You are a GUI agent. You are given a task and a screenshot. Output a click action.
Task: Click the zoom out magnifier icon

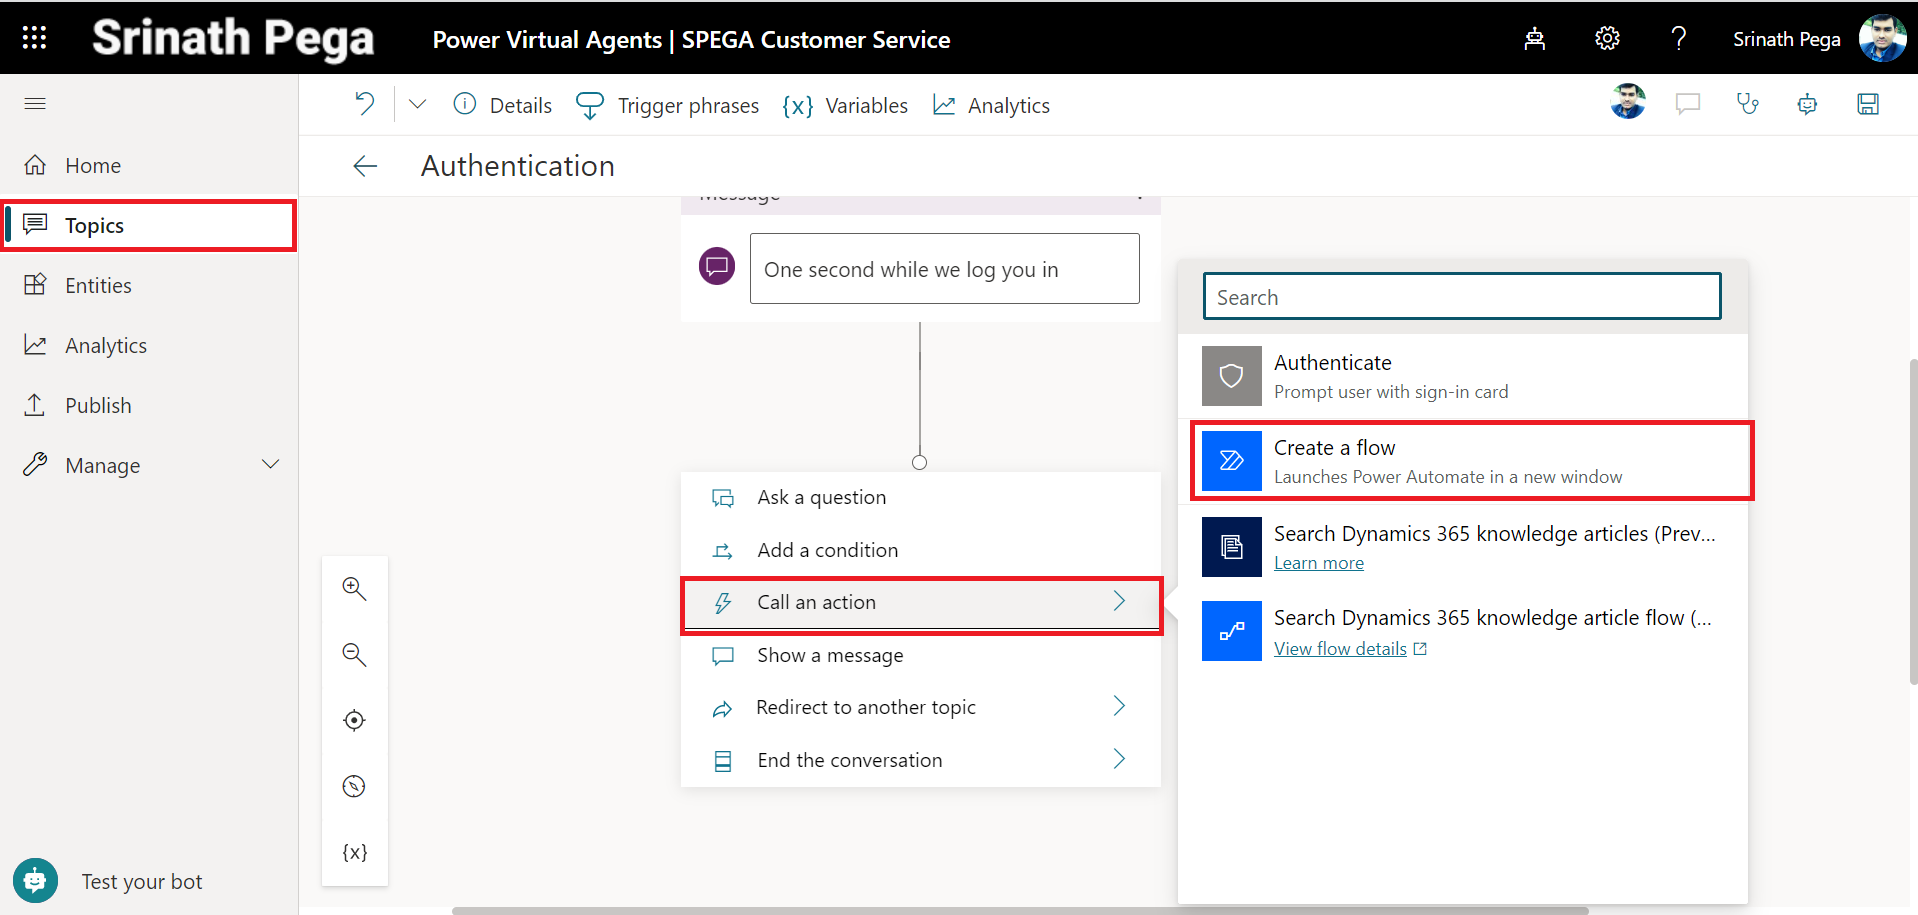354,654
